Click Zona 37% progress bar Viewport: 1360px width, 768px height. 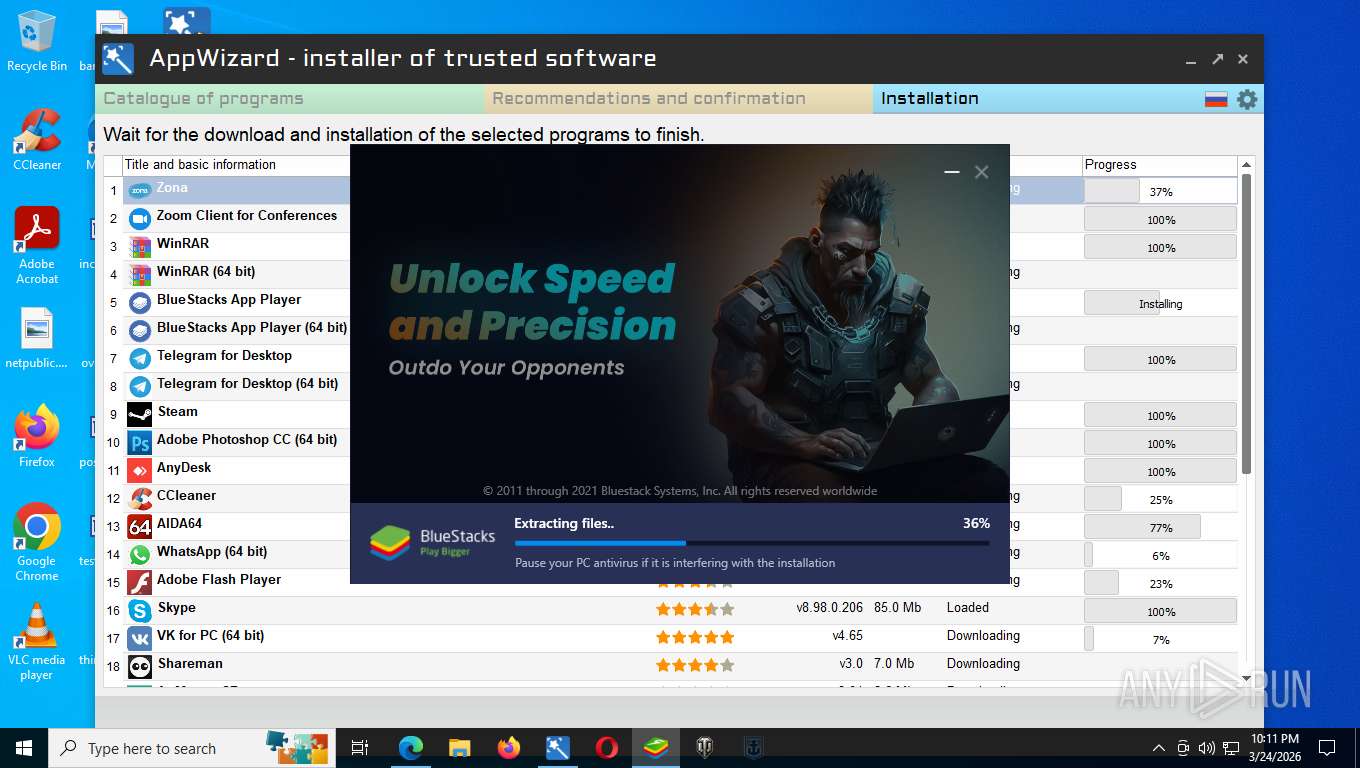[x=1161, y=191]
